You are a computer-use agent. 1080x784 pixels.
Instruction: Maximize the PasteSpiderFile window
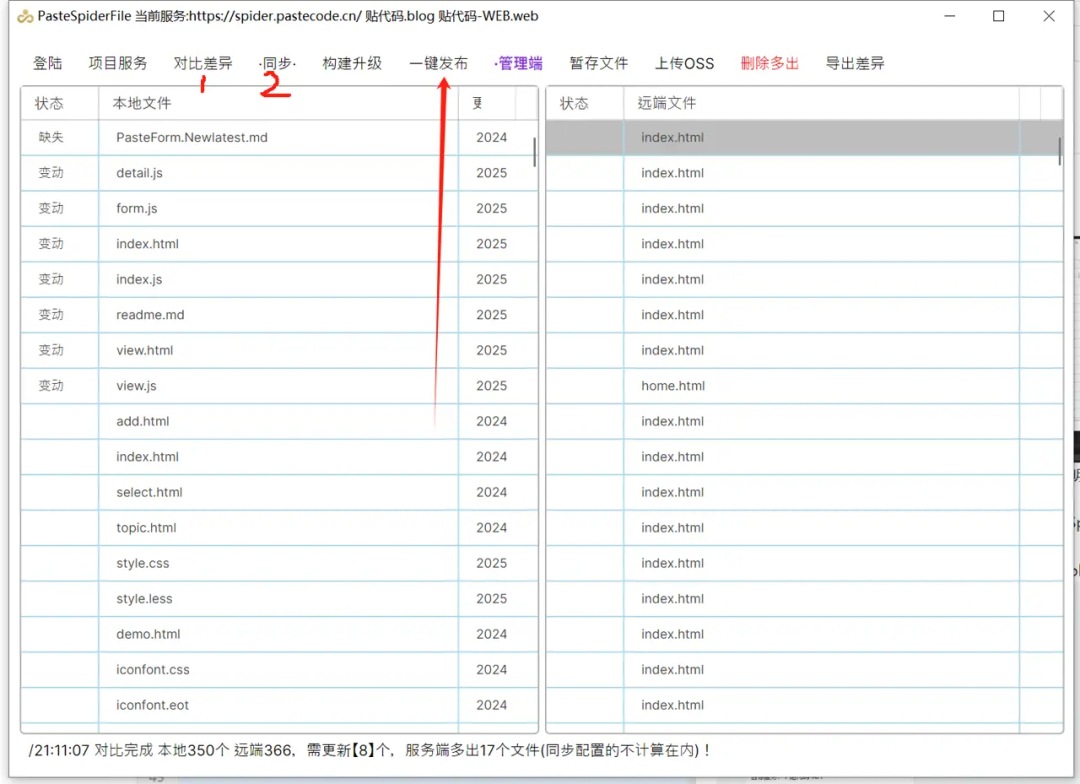tap(999, 16)
